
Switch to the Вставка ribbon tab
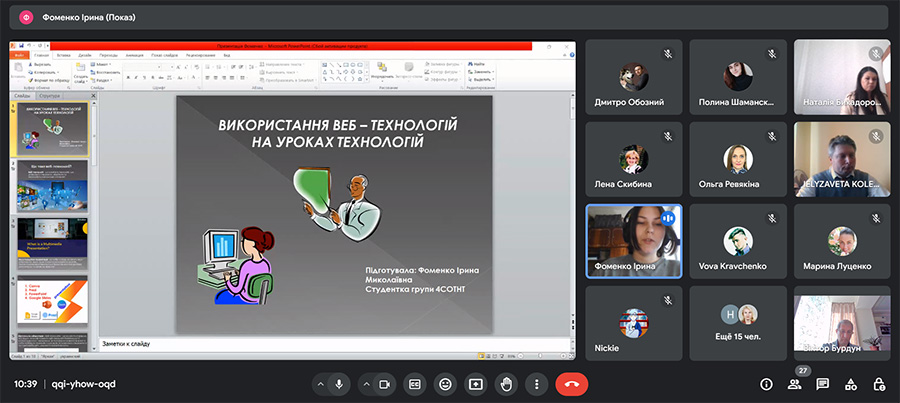[x=62, y=55]
